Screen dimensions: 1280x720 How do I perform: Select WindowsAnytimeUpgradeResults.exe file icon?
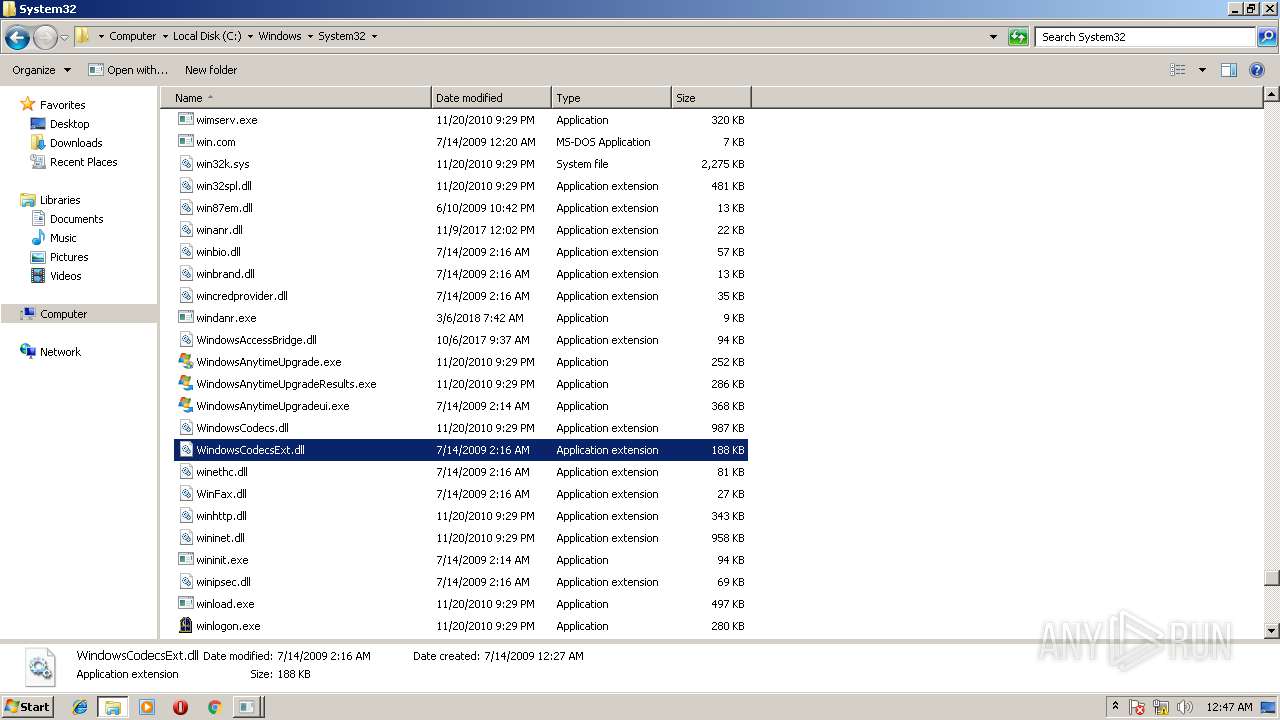(x=185, y=384)
